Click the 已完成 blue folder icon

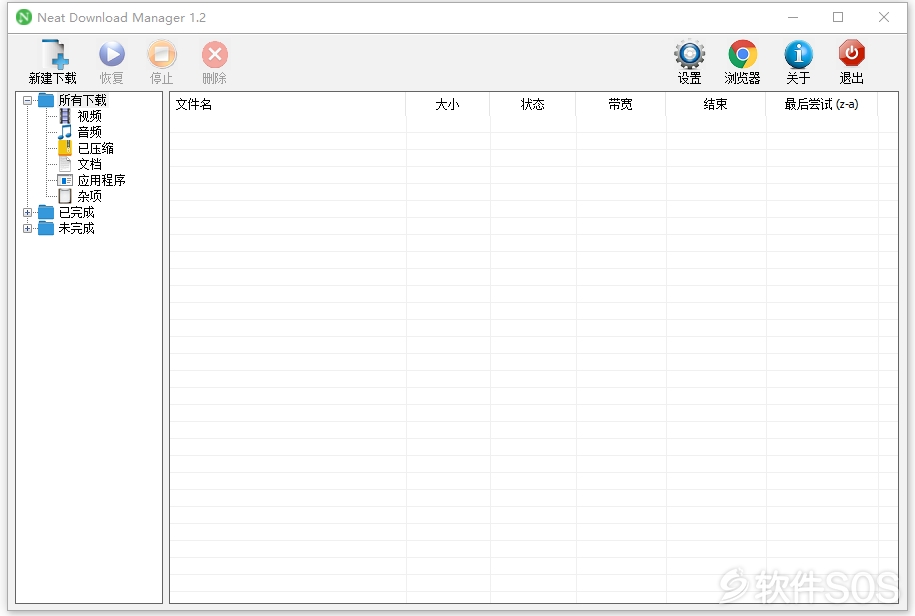pos(46,212)
